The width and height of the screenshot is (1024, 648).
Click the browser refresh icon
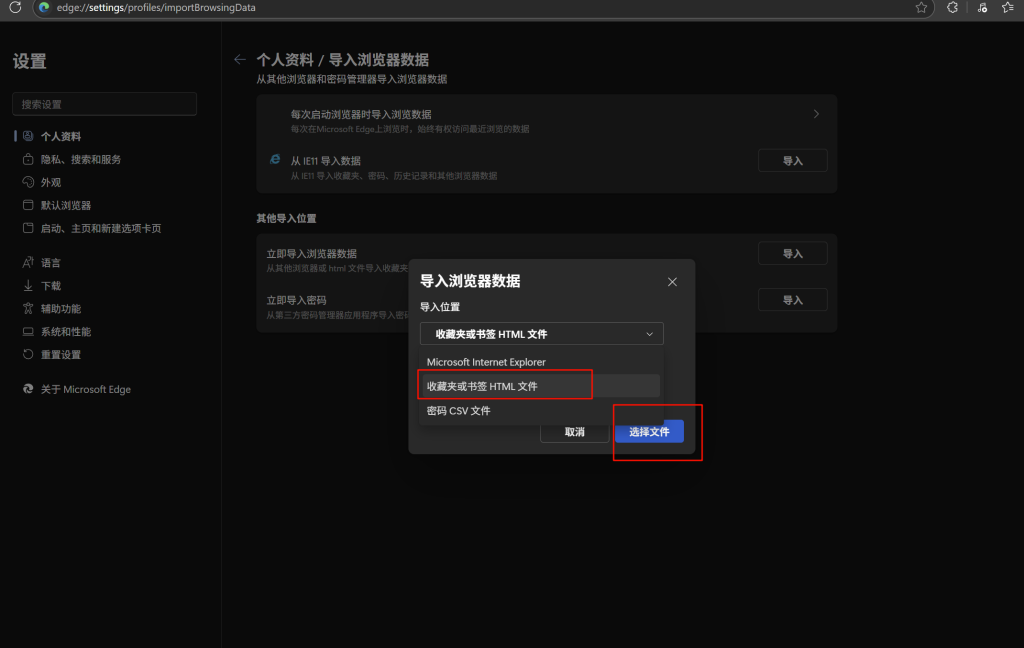(x=14, y=7)
